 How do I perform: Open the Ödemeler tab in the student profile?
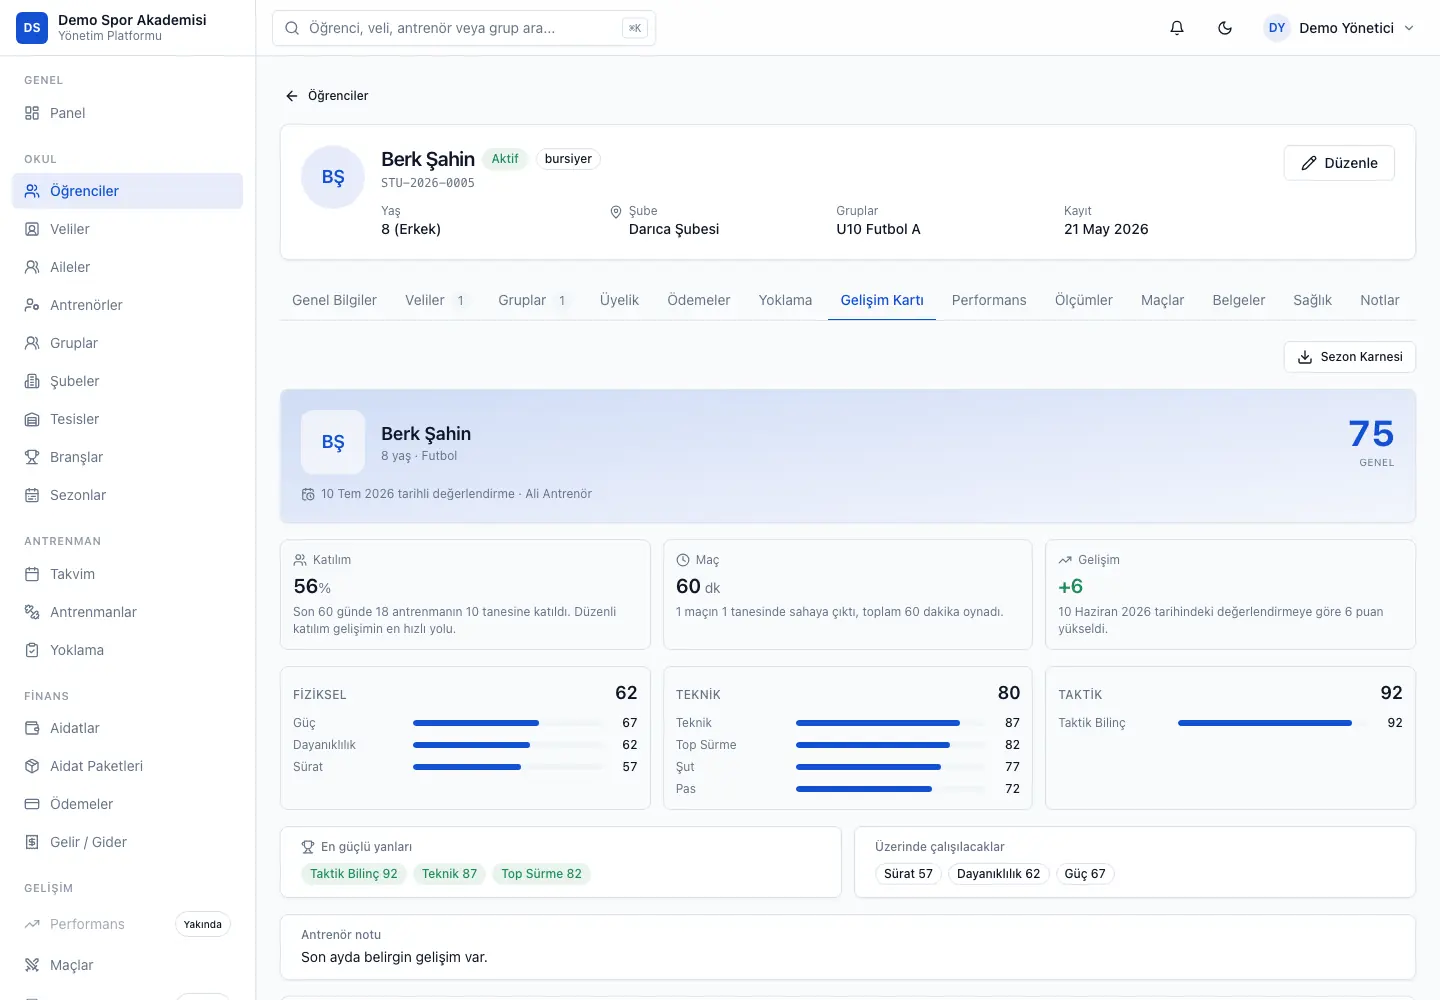pyautogui.click(x=699, y=300)
